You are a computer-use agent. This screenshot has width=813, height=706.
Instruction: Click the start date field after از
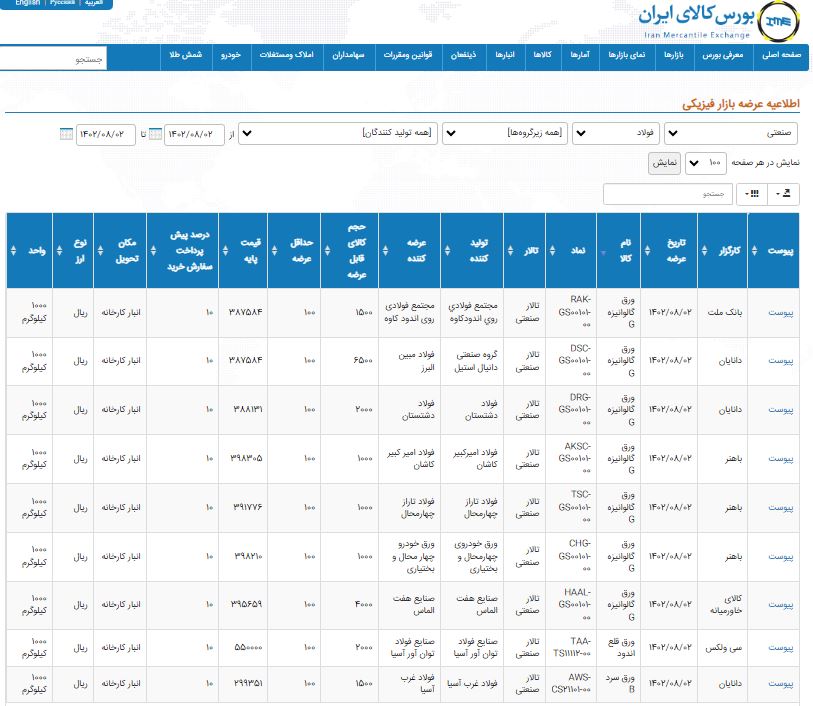(x=194, y=134)
